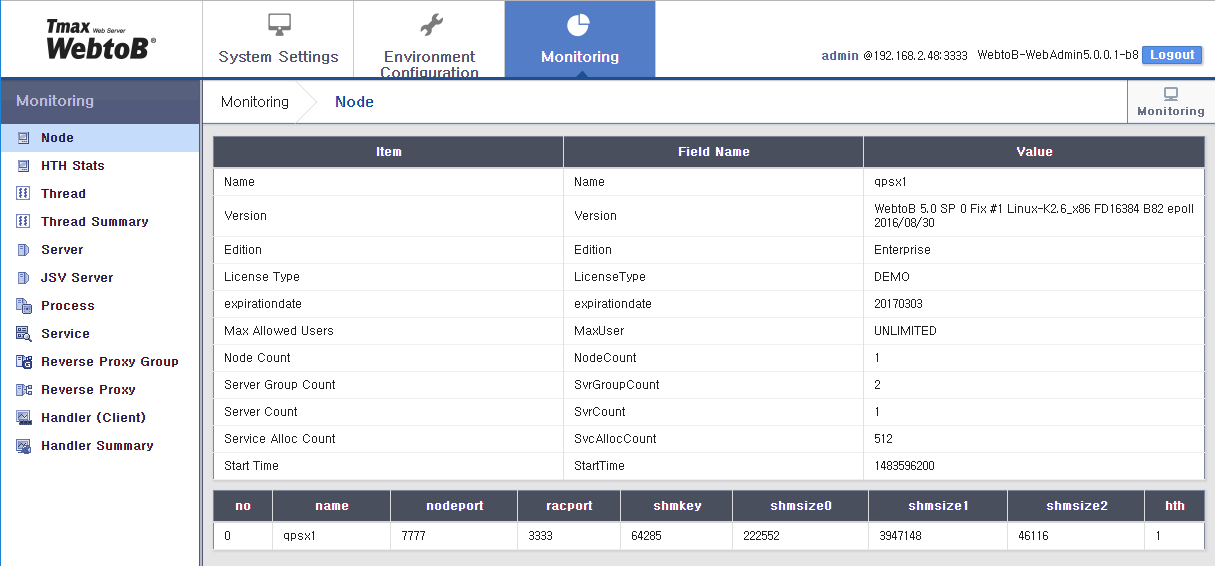Click the Monitoring breadcrumb link
The width and height of the screenshot is (1215, 566).
(255, 102)
